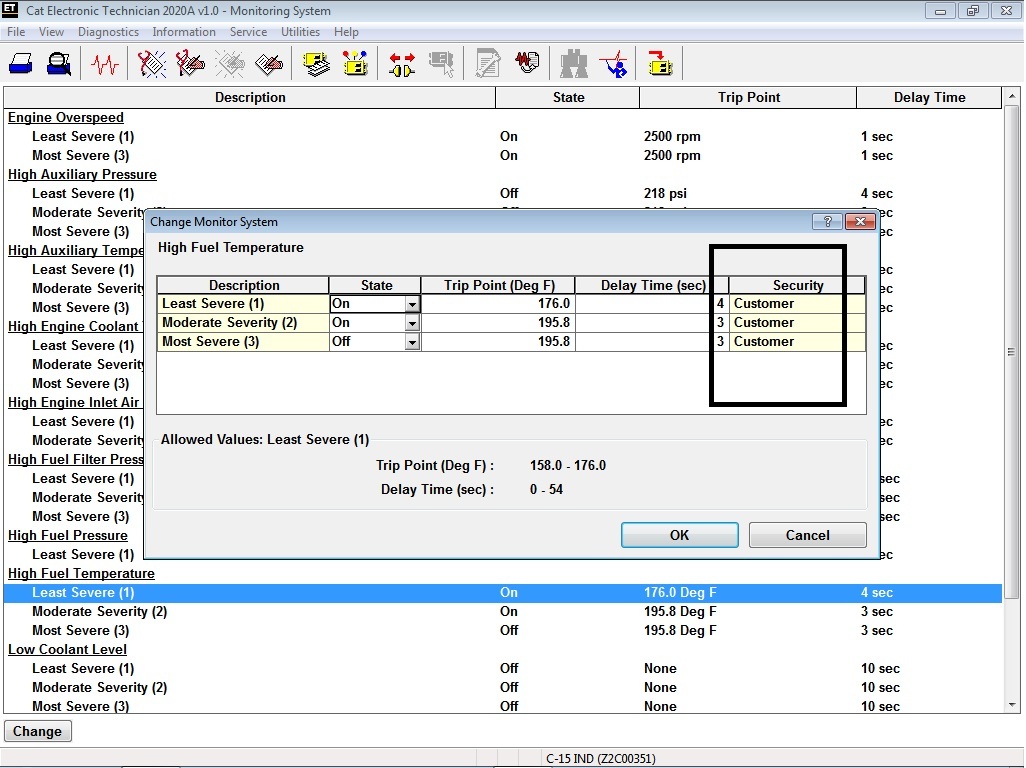The height and width of the screenshot is (768, 1026).
Task: Click C-15 IND (Z2C00351) in status bar
Action: [x=601, y=759]
